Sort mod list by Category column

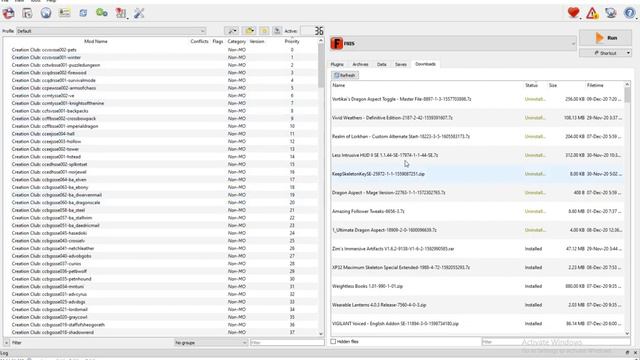[x=236, y=41]
